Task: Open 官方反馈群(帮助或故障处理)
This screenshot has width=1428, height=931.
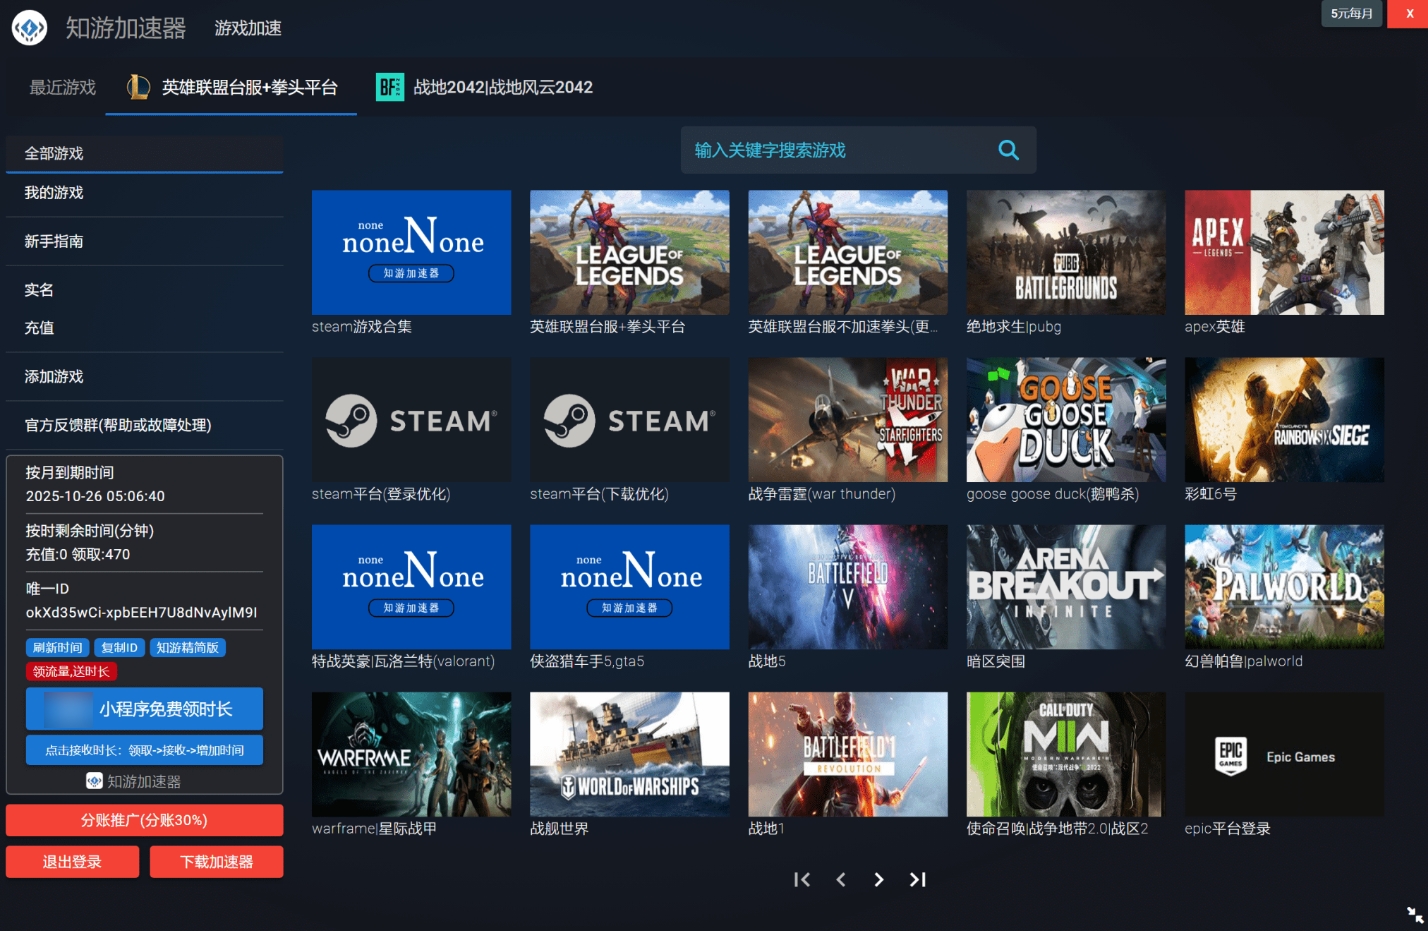Action: point(144,426)
